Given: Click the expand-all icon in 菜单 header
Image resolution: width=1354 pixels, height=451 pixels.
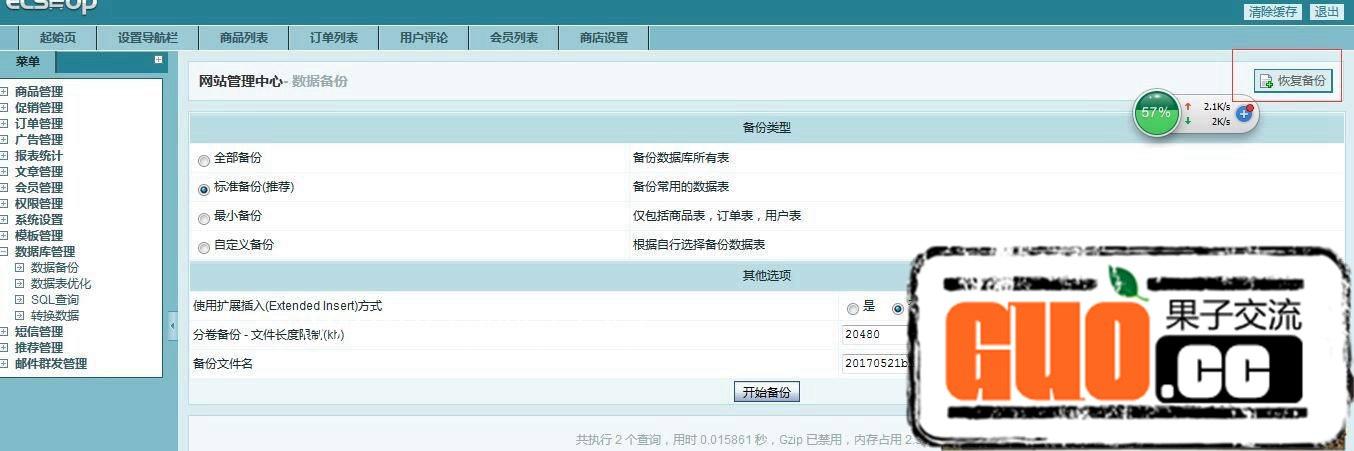Looking at the screenshot, I should pyautogui.click(x=158, y=61).
